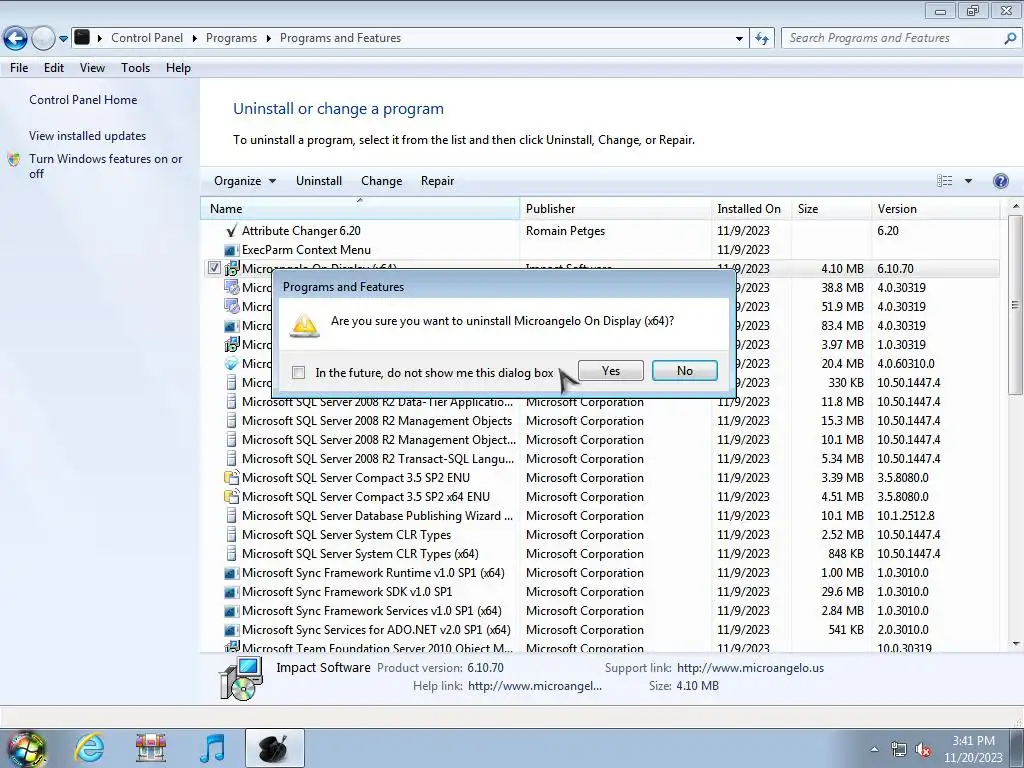Open the clock showing 3:41 PM
Image resolution: width=1024 pixels, height=768 pixels.
point(973,749)
